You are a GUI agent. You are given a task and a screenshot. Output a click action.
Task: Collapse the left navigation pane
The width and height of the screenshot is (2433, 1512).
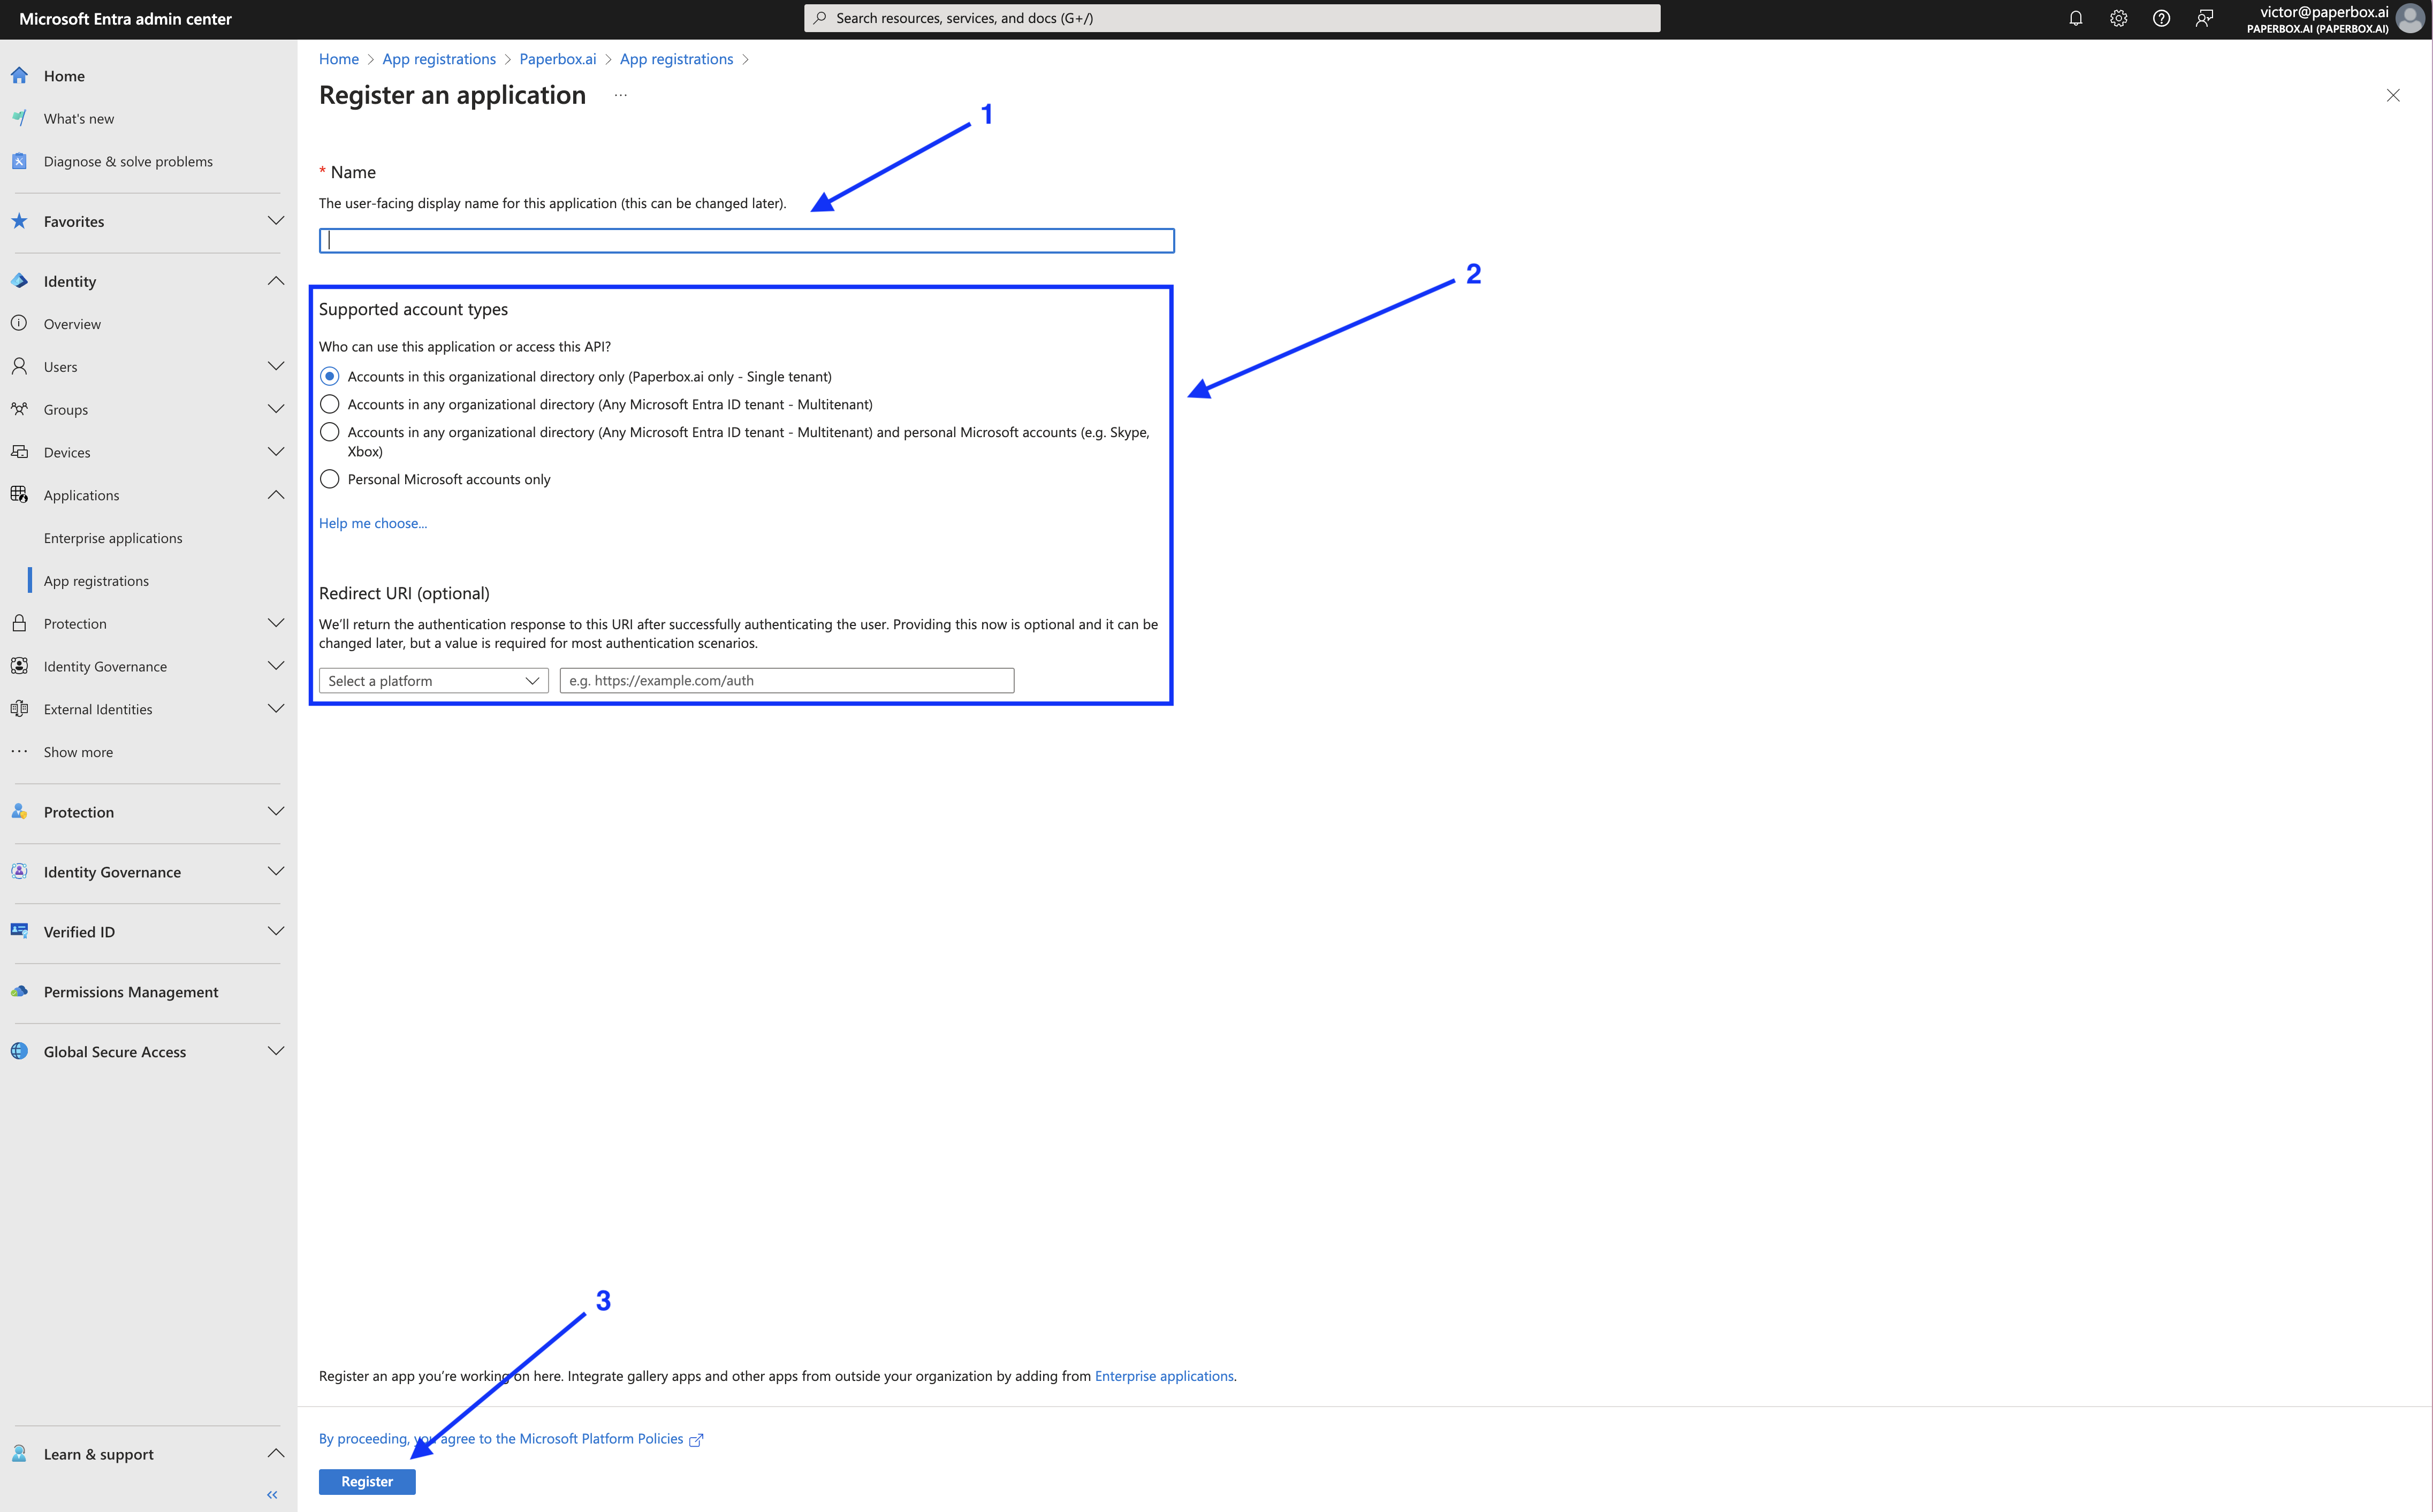[x=271, y=1494]
